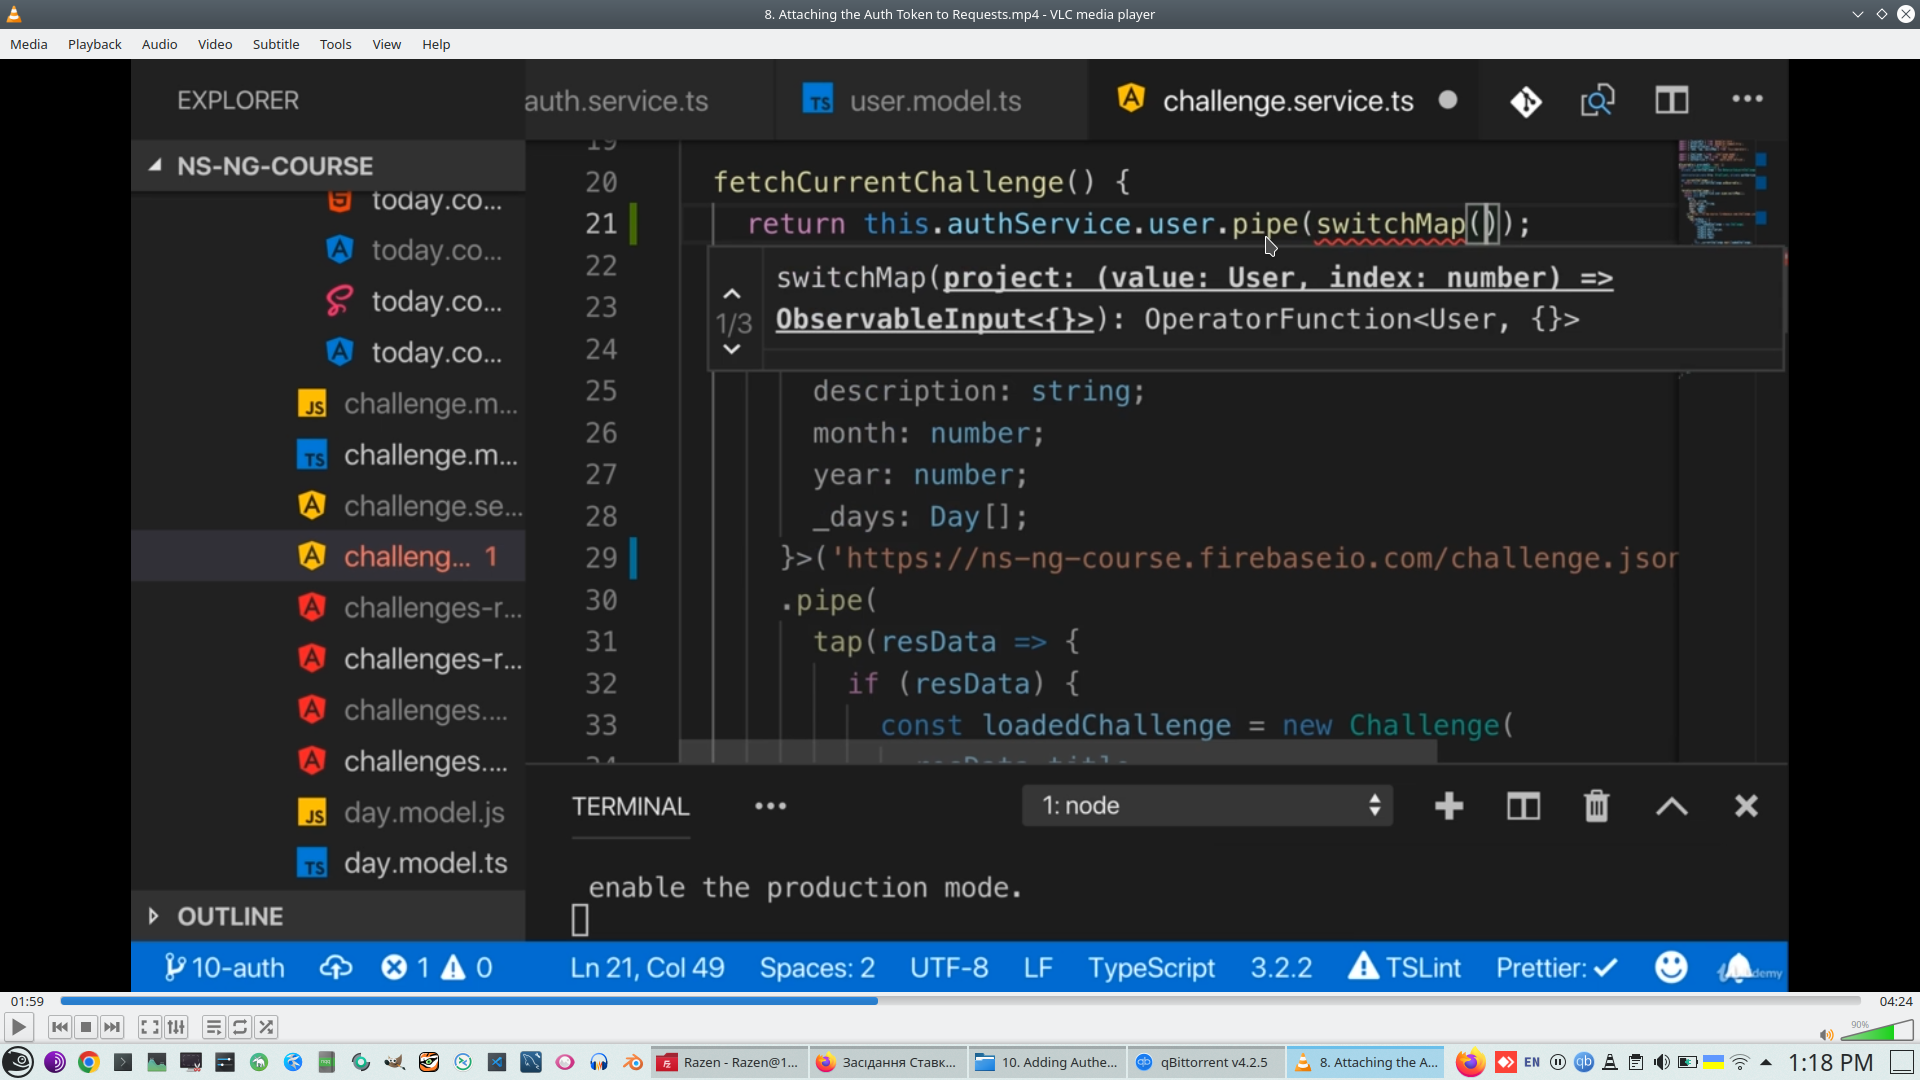The image size is (1920, 1080).
Task: Show the playlist via its icon
Action: (213, 1027)
